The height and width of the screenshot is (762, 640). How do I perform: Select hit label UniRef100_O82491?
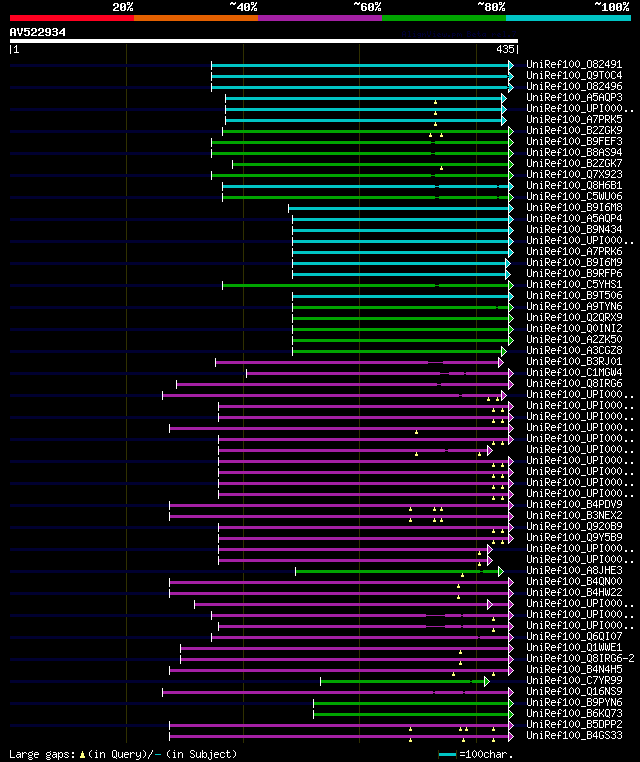tap(574, 64)
